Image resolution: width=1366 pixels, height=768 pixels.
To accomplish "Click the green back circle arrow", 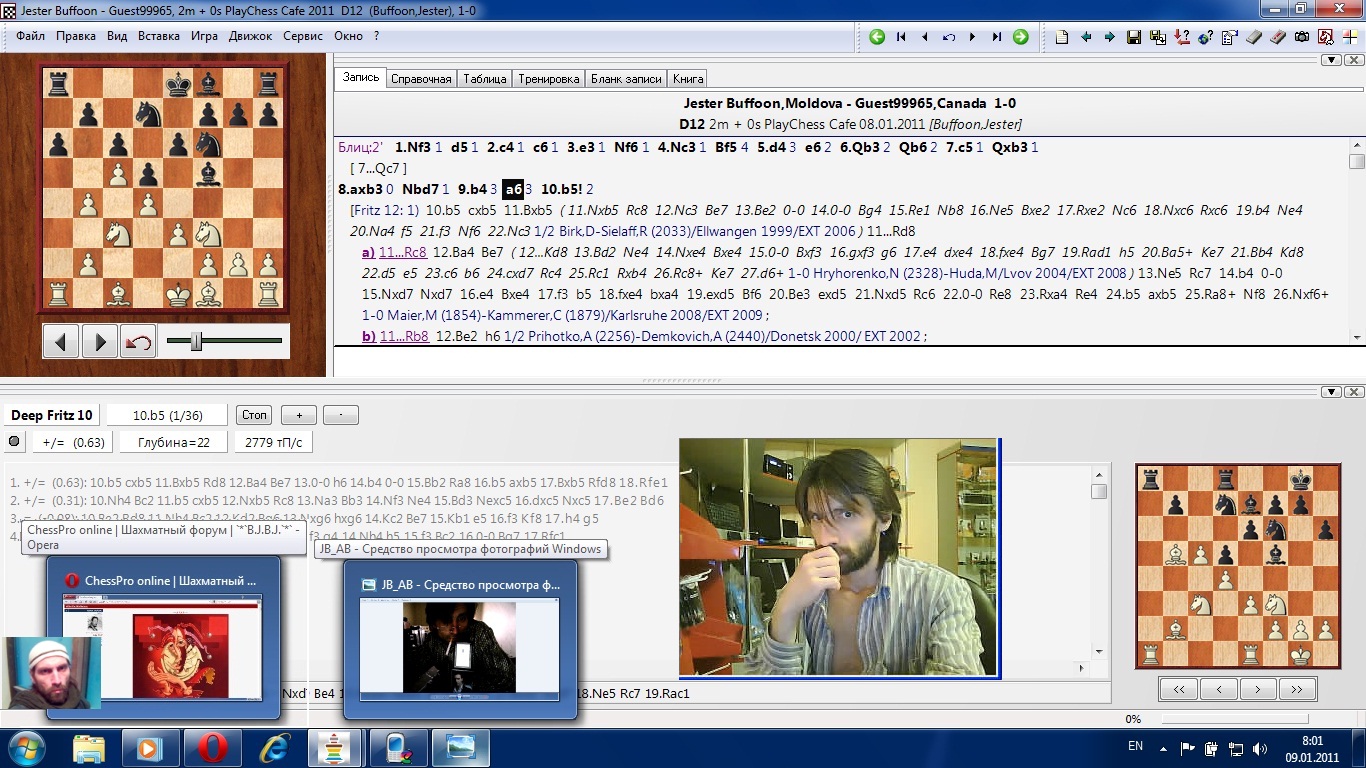I will coord(877,37).
